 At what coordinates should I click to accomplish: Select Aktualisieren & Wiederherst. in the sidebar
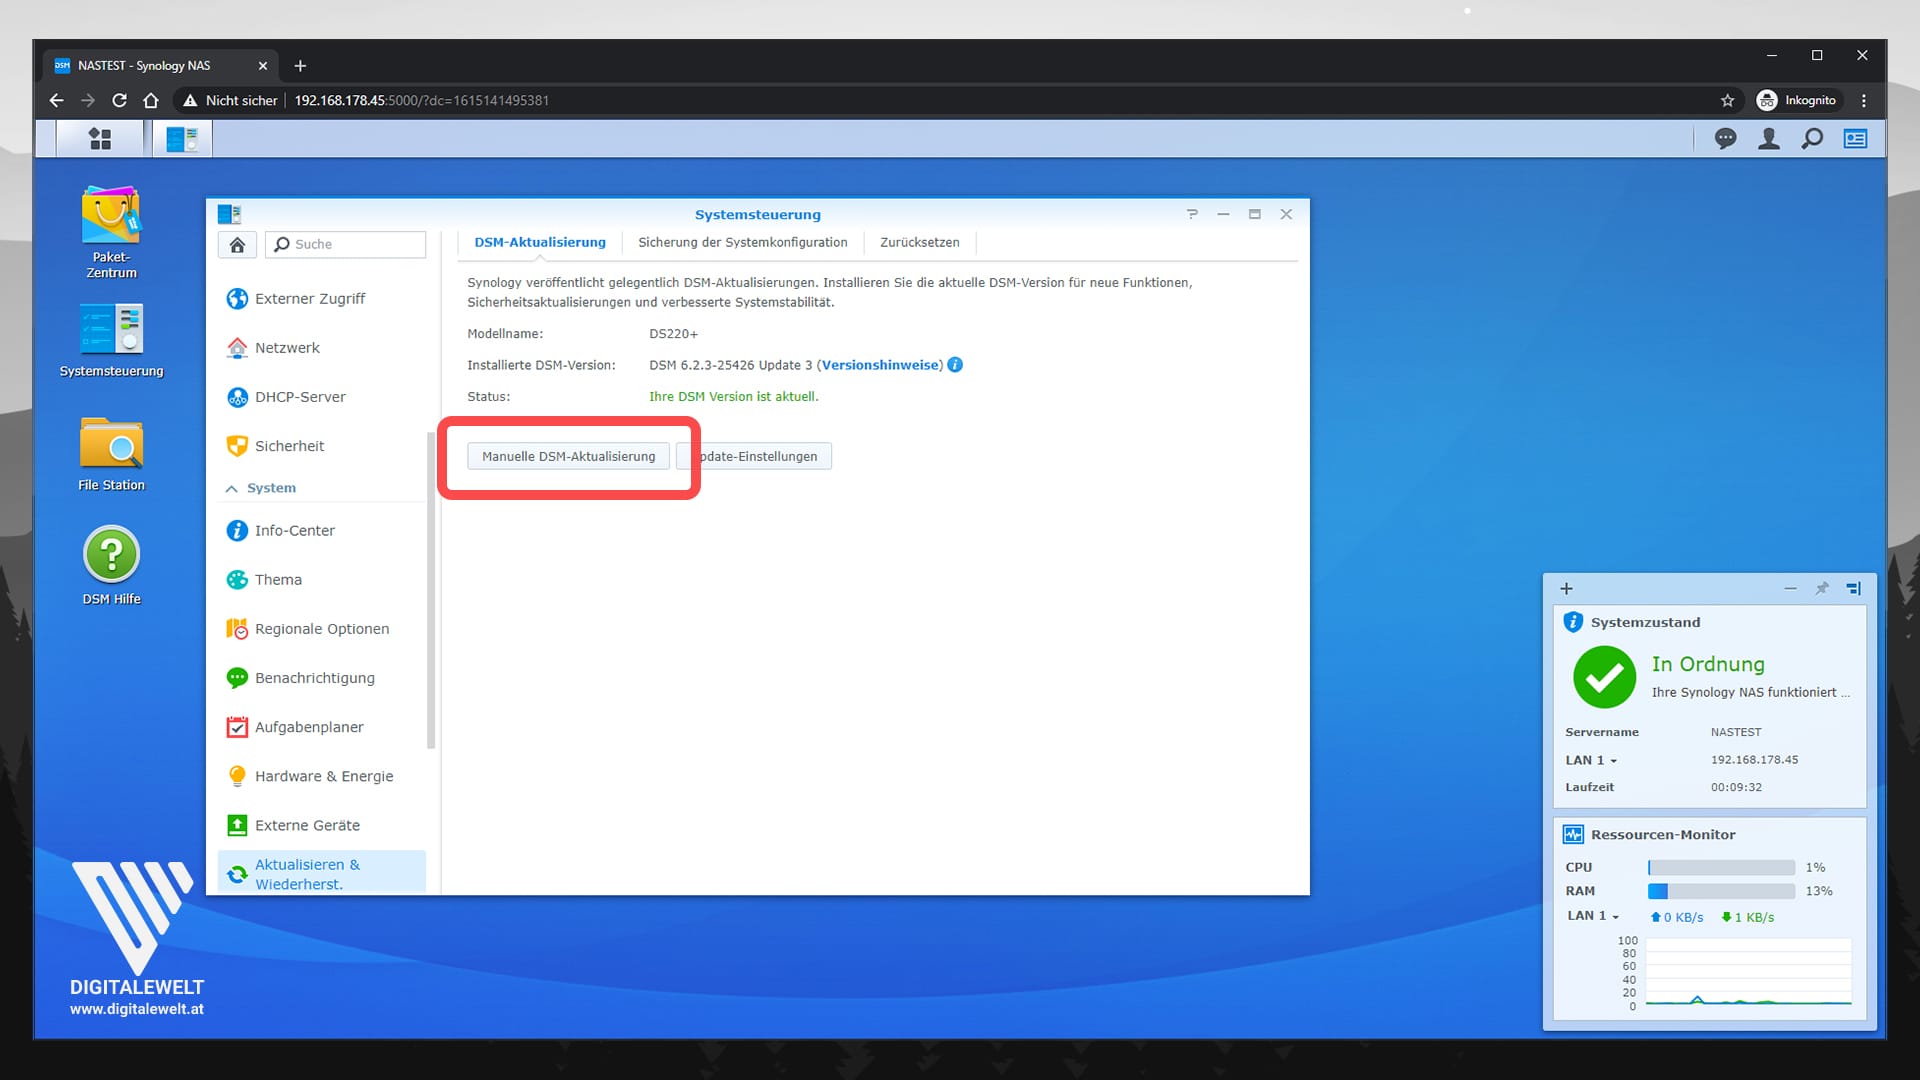pyautogui.click(x=322, y=873)
